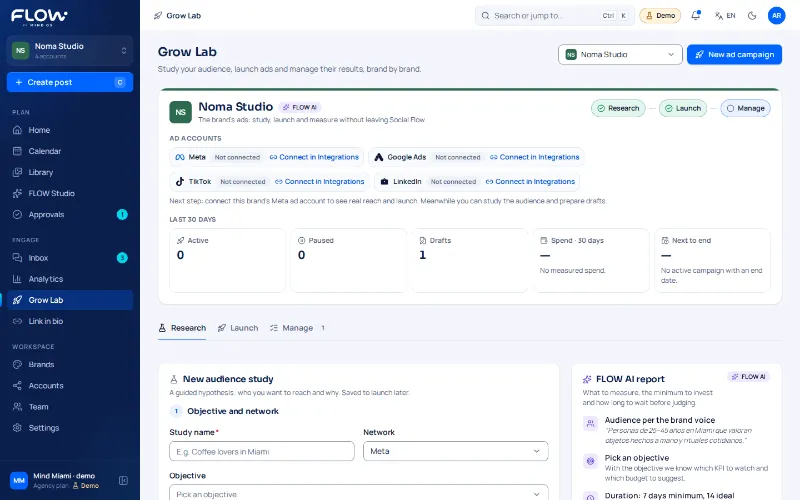The image size is (800, 500).
Task: Click the Link in bio icon
Action: (x=17, y=321)
